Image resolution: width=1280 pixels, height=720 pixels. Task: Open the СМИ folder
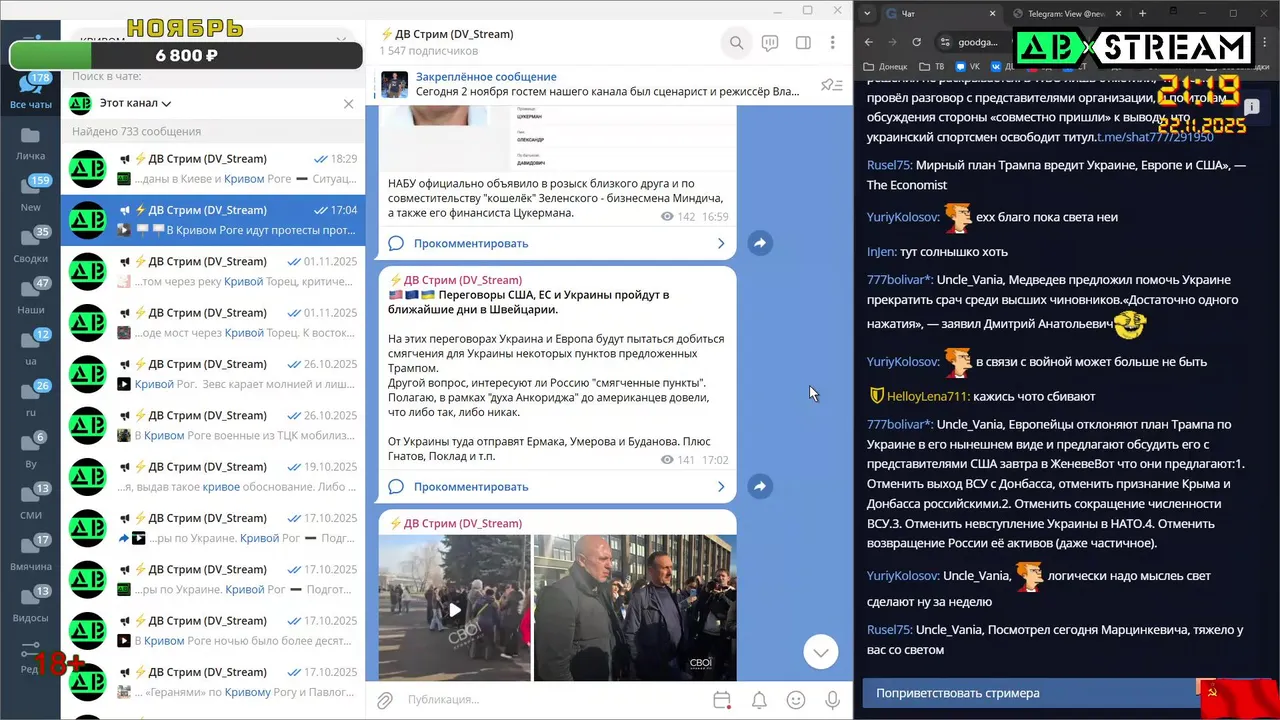[30, 503]
